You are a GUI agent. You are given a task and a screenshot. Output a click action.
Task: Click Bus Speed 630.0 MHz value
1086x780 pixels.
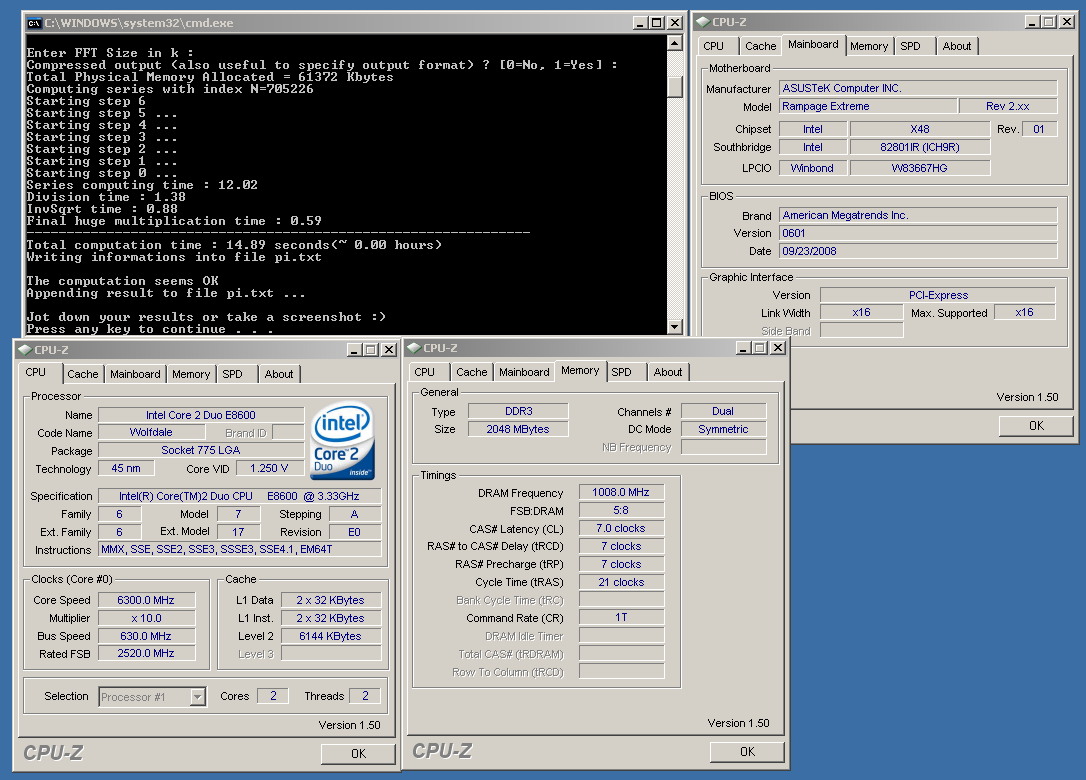click(146, 636)
